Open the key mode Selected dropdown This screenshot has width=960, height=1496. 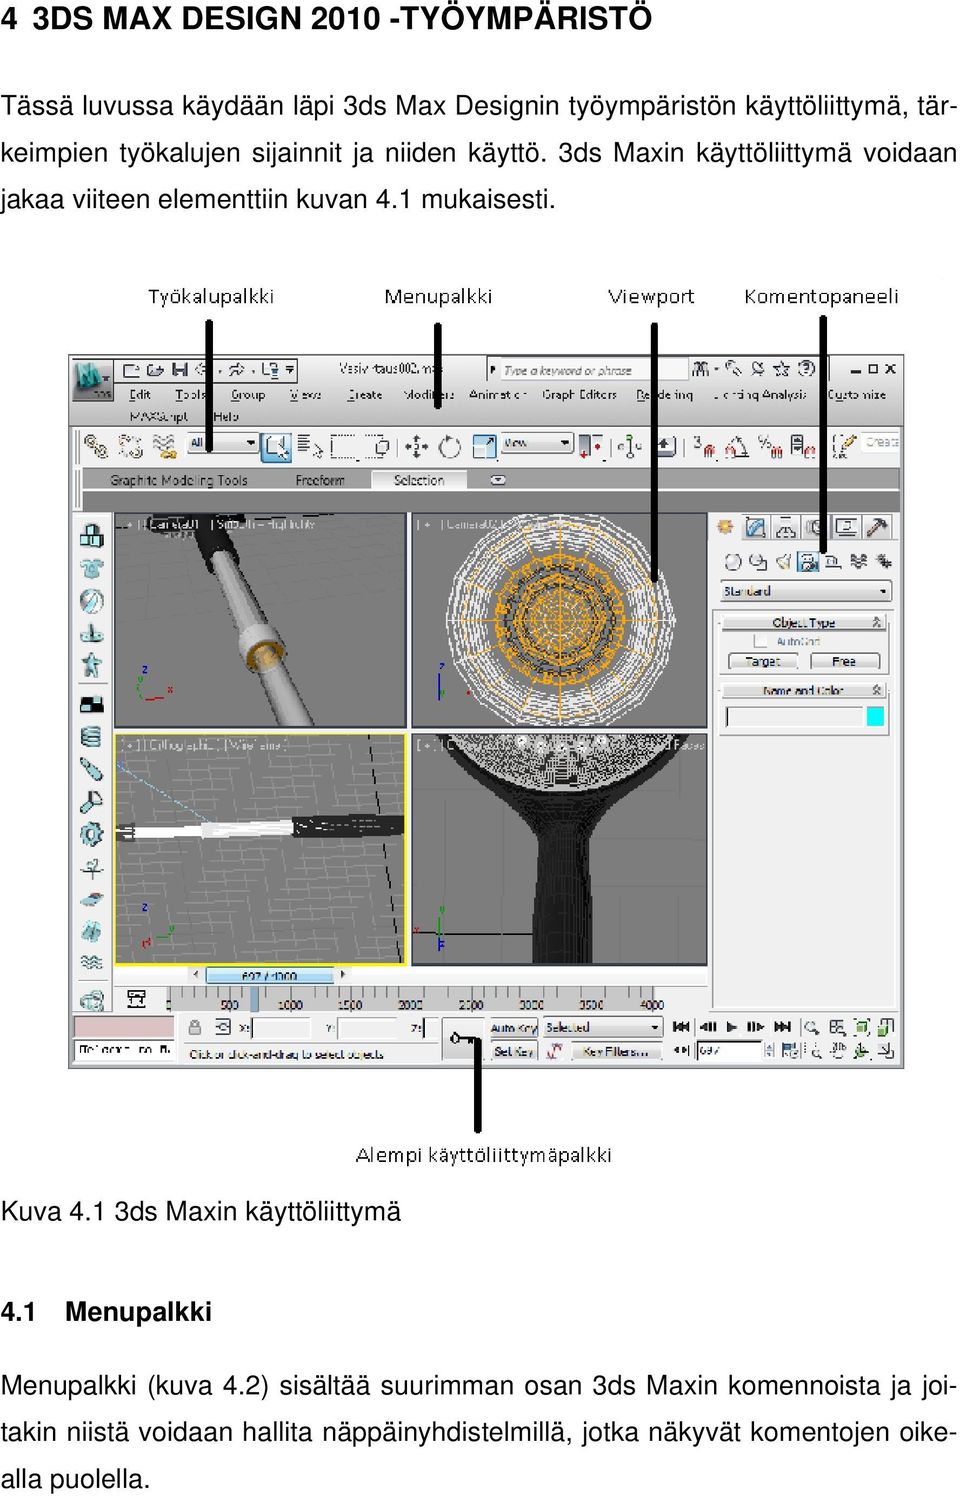click(603, 1027)
